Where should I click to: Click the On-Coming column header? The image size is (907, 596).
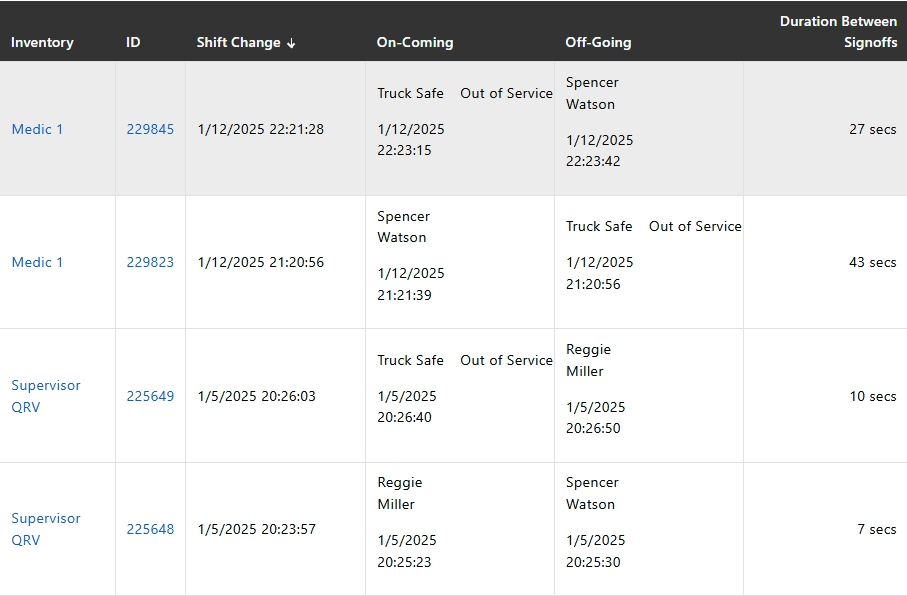point(415,42)
